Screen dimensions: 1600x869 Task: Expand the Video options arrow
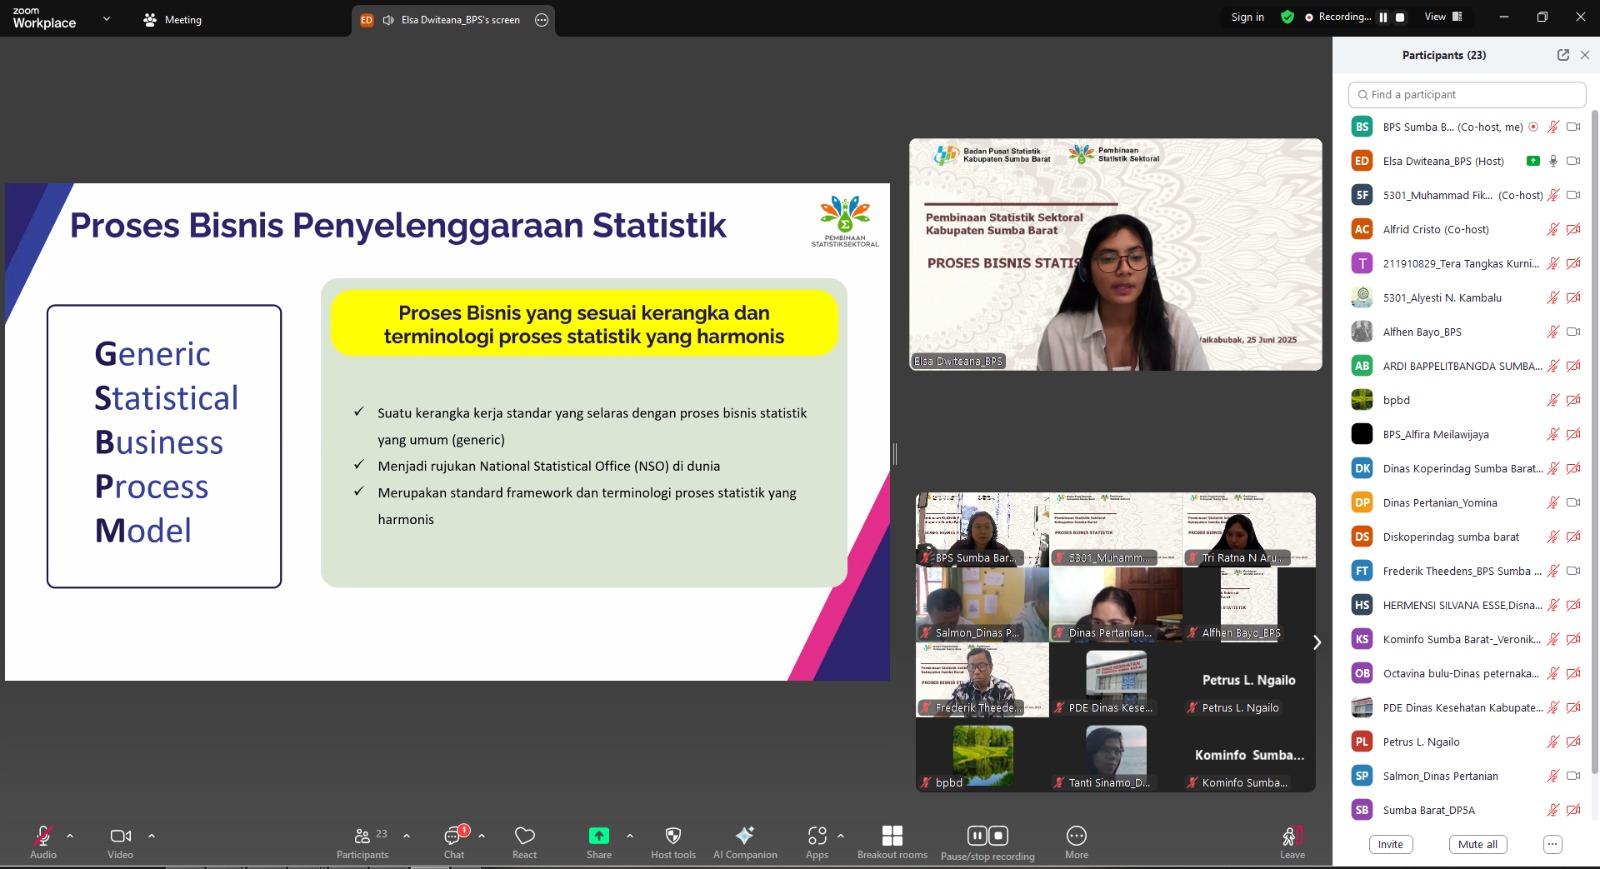[x=152, y=835]
